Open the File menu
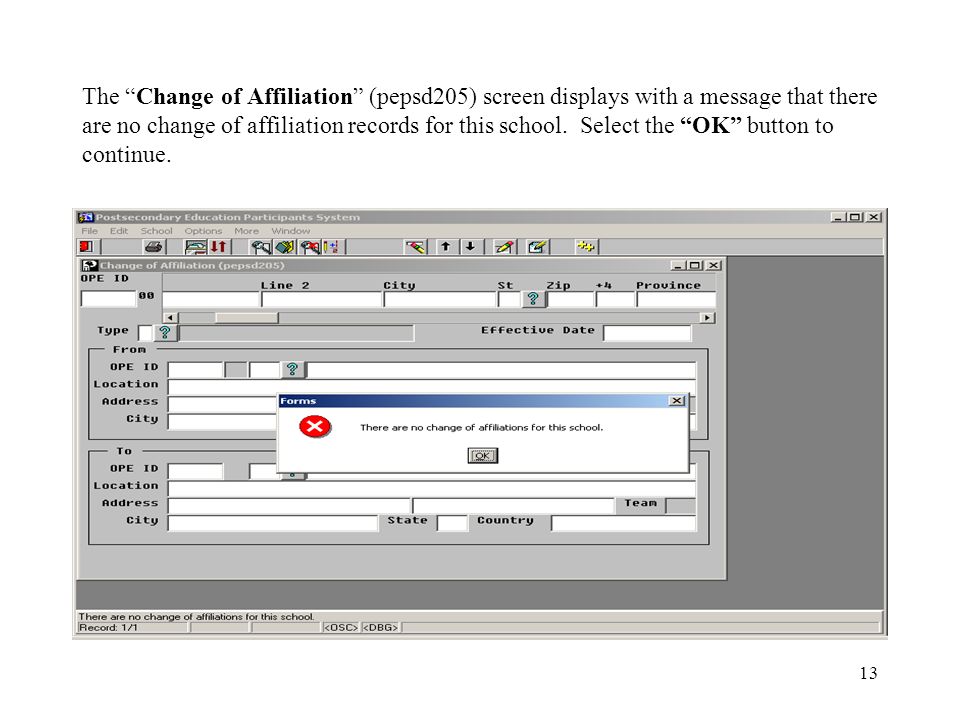The width and height of the screenshot is (960, 720). (89, 231)
